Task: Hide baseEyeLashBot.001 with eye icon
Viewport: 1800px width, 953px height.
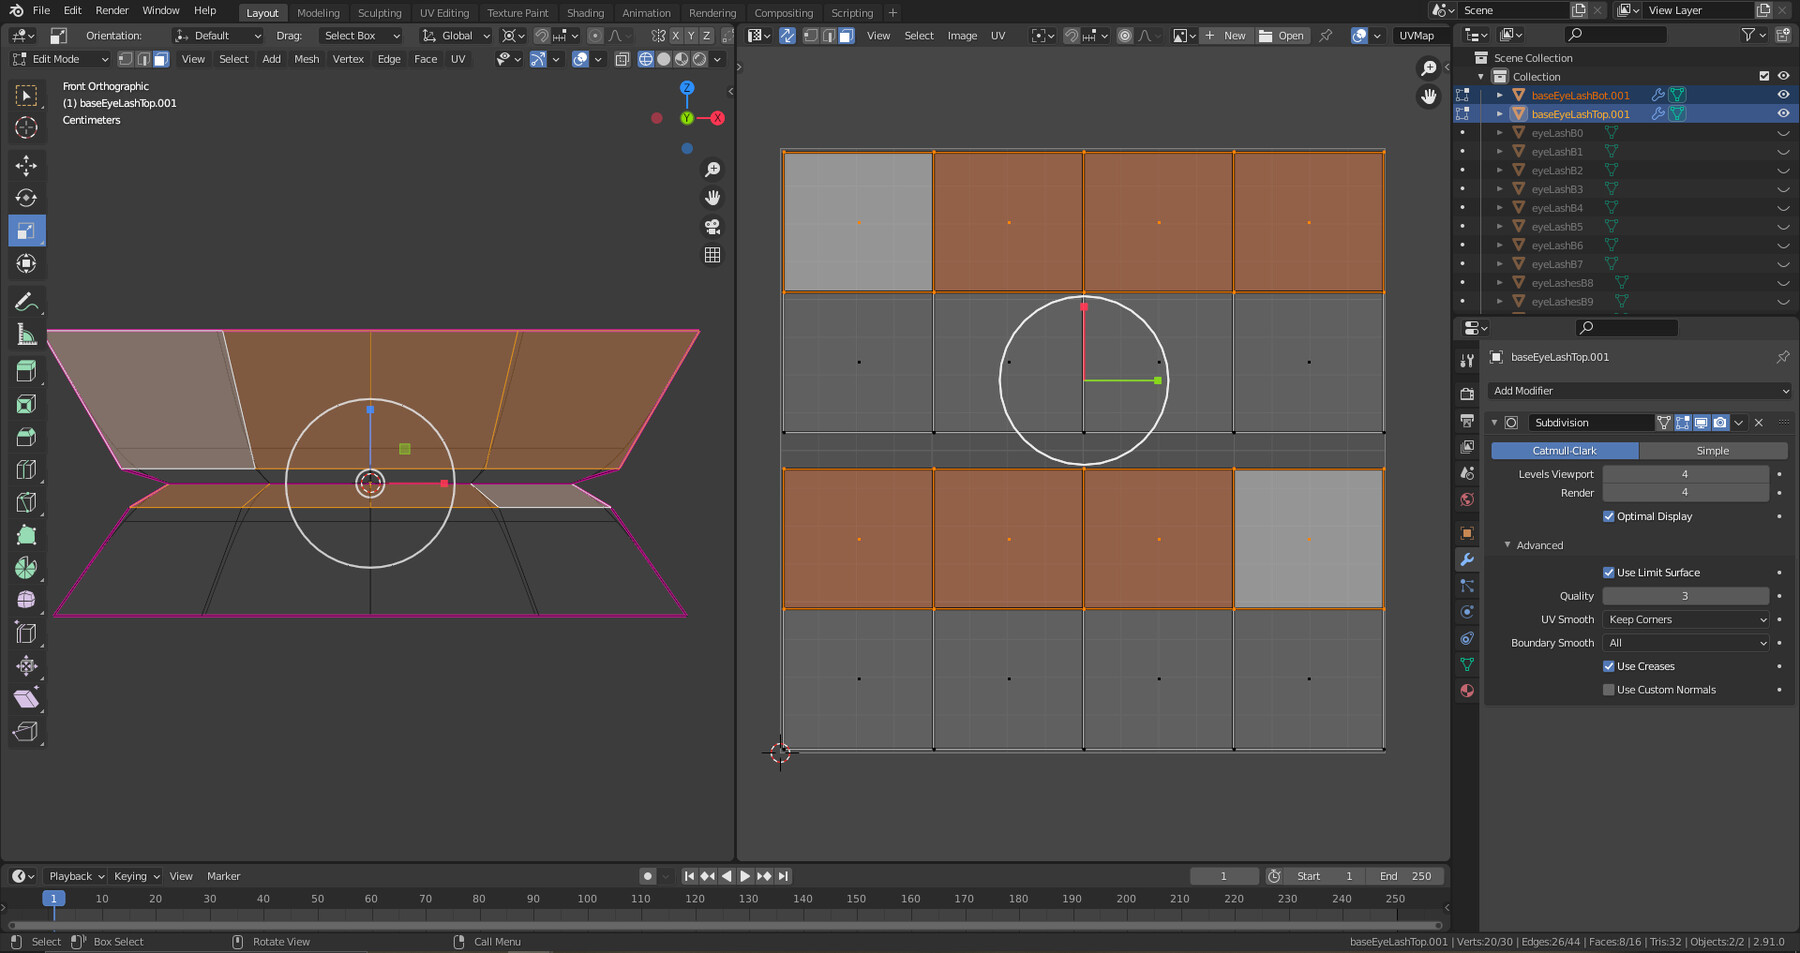Action: coord(1783,95)
